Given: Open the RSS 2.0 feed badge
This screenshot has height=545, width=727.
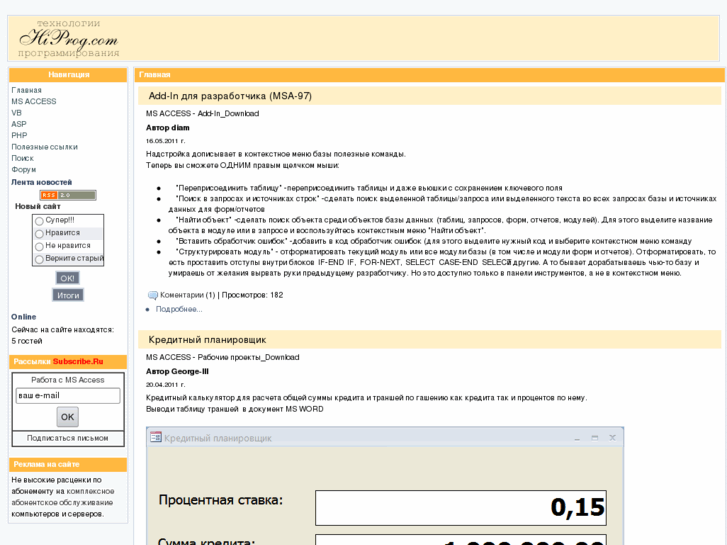Looking at the screenshot, I should coord(68,195).
